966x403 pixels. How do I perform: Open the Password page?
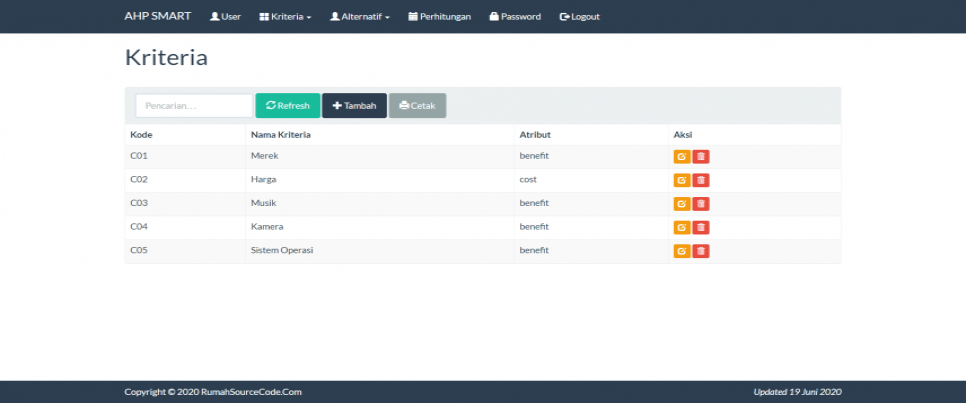515,17
